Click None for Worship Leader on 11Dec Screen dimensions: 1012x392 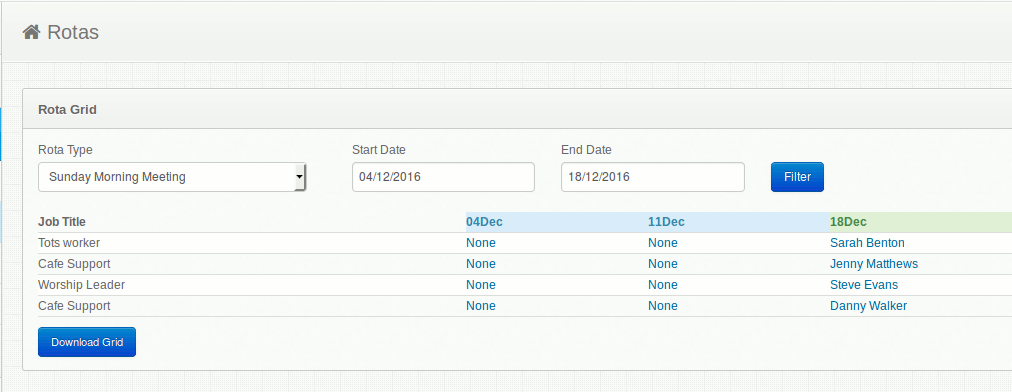(x=663, y=285)
